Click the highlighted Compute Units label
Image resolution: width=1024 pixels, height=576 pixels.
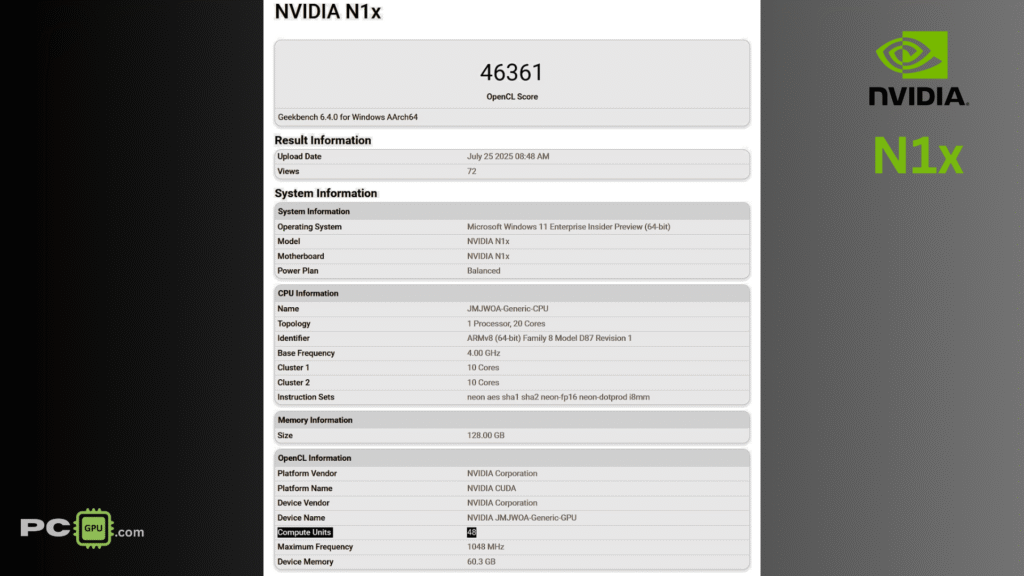coord(304,533)
